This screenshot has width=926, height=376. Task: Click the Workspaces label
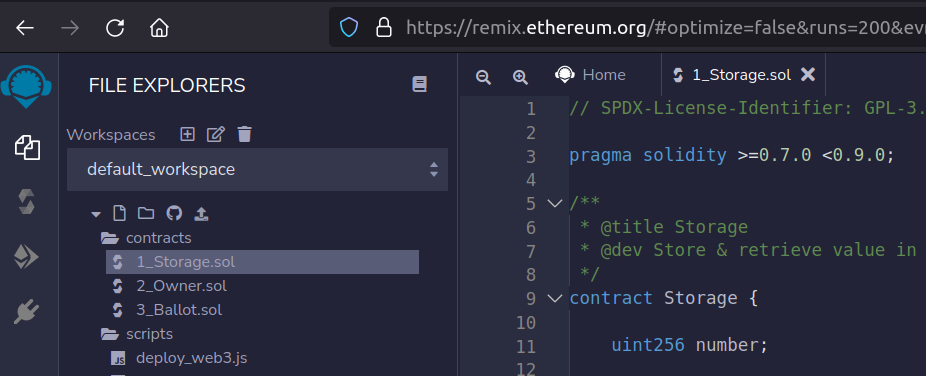[x=111, y=135]
